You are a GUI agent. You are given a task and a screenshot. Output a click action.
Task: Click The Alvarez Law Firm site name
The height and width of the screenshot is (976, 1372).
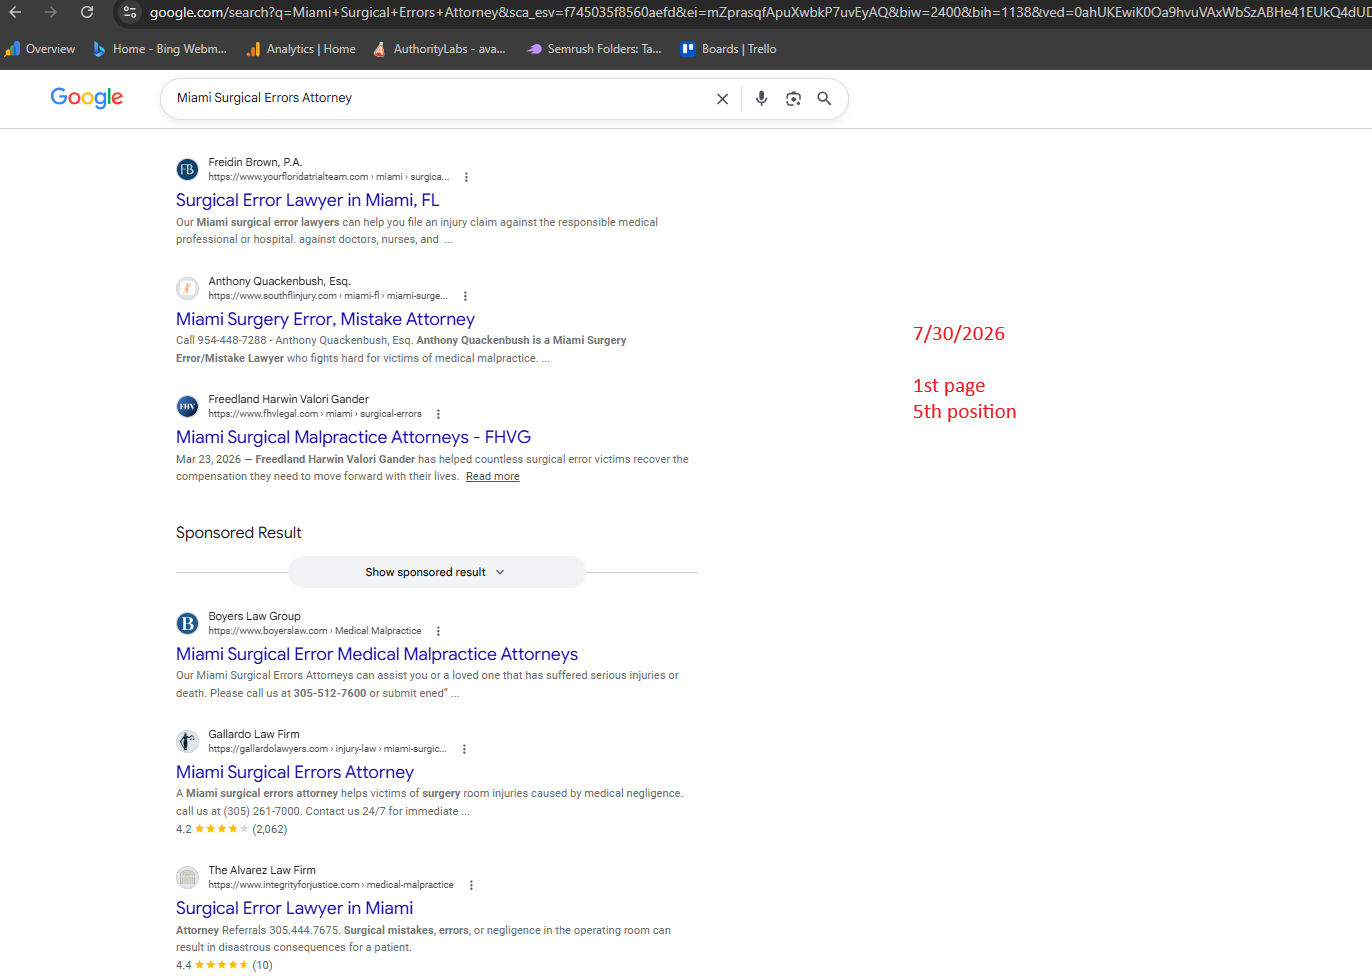pos(262,870)
